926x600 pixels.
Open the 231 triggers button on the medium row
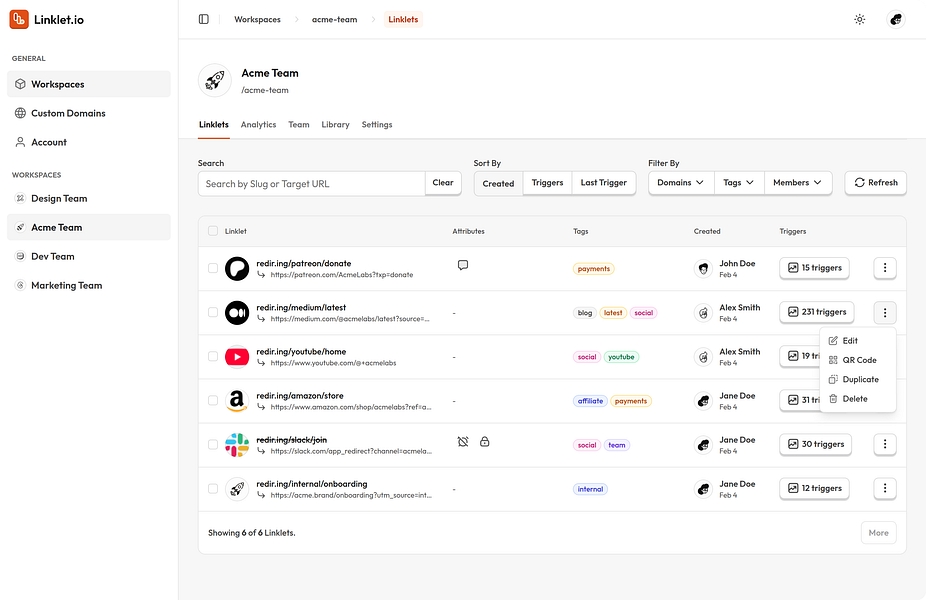(817, 312)
